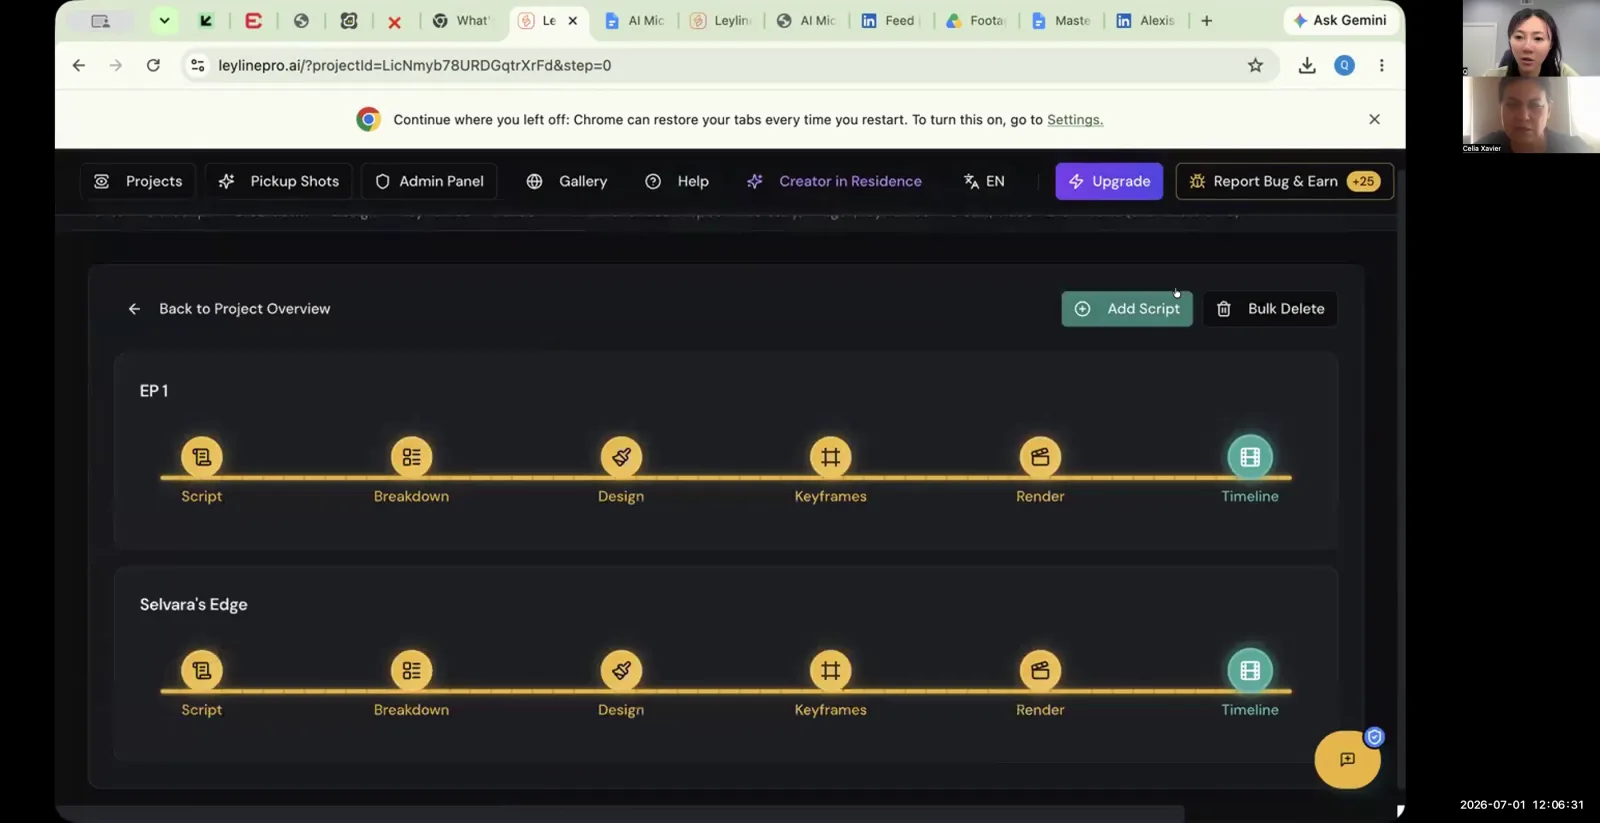
Task: Open Selvara's Edge Keyframes step icon
Action: pos(830,670)
